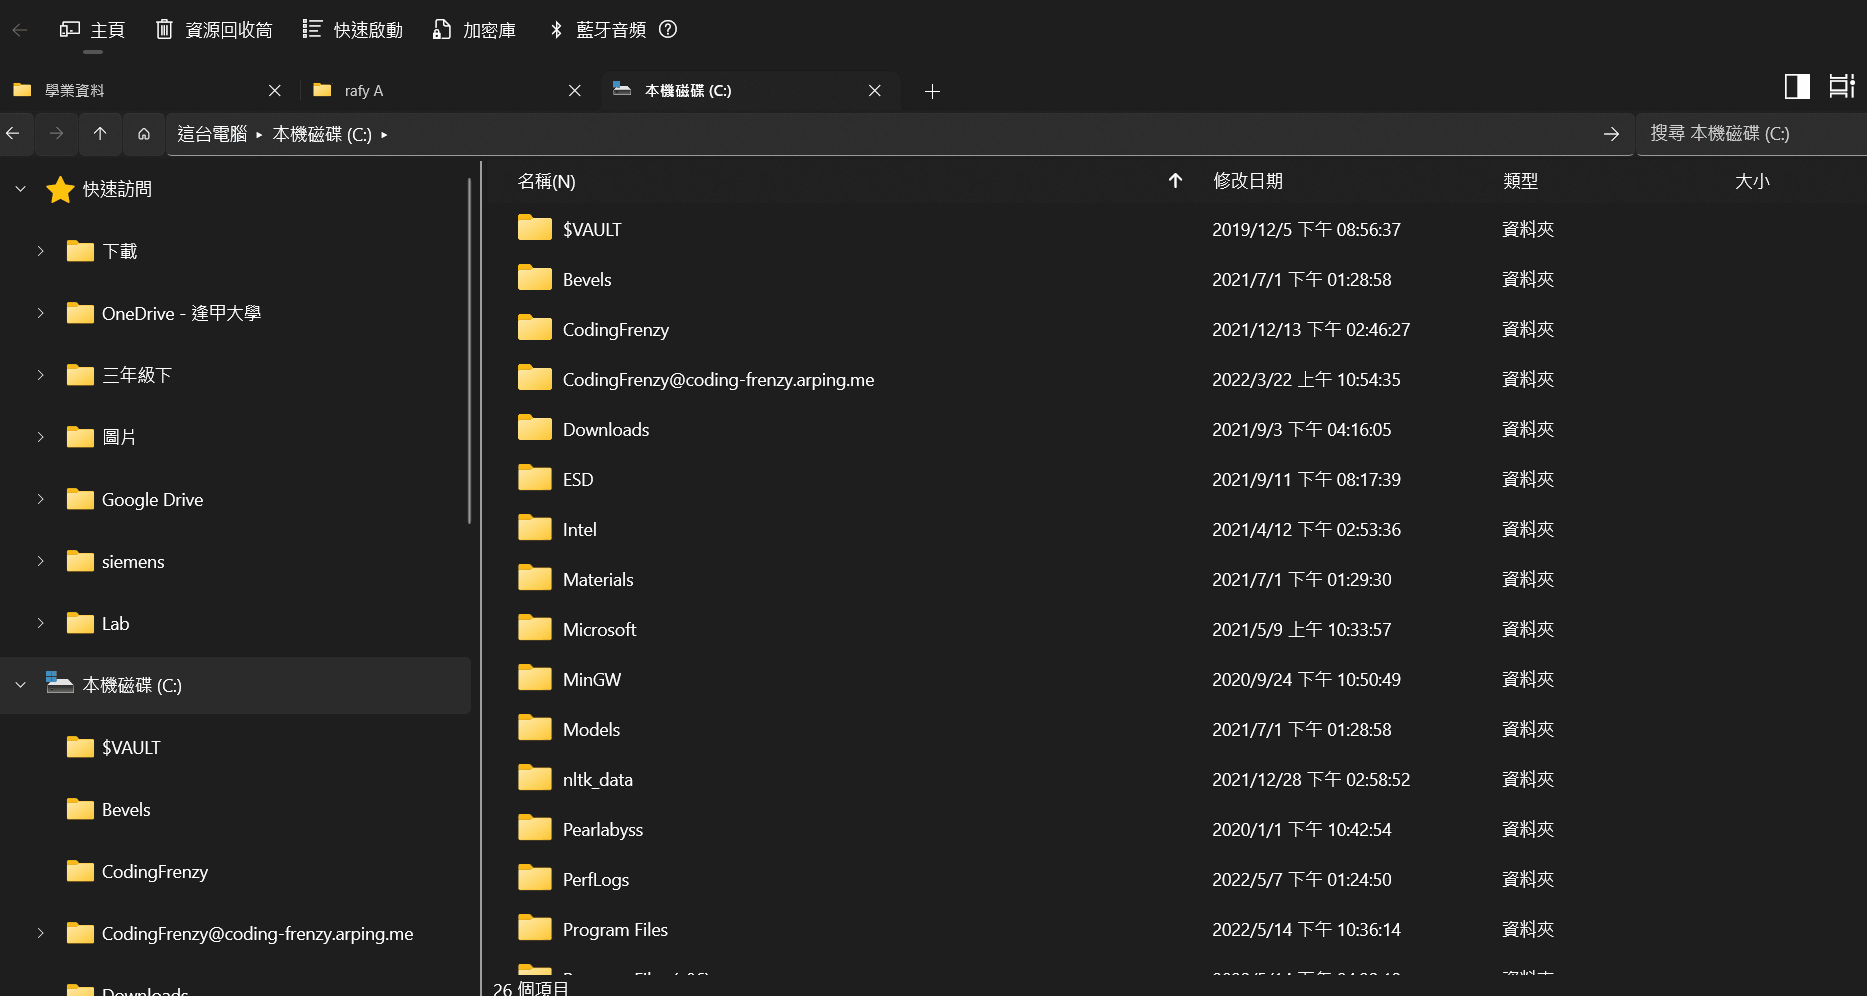Click the sidebar vertical scrollbar
Screen dimensions: 1867x996
pyautogui.click(x=468, y=350)
